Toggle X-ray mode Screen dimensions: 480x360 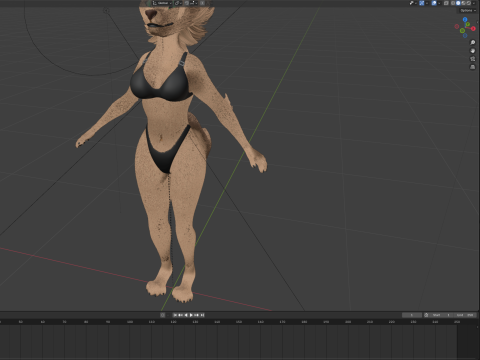[446, 3]
